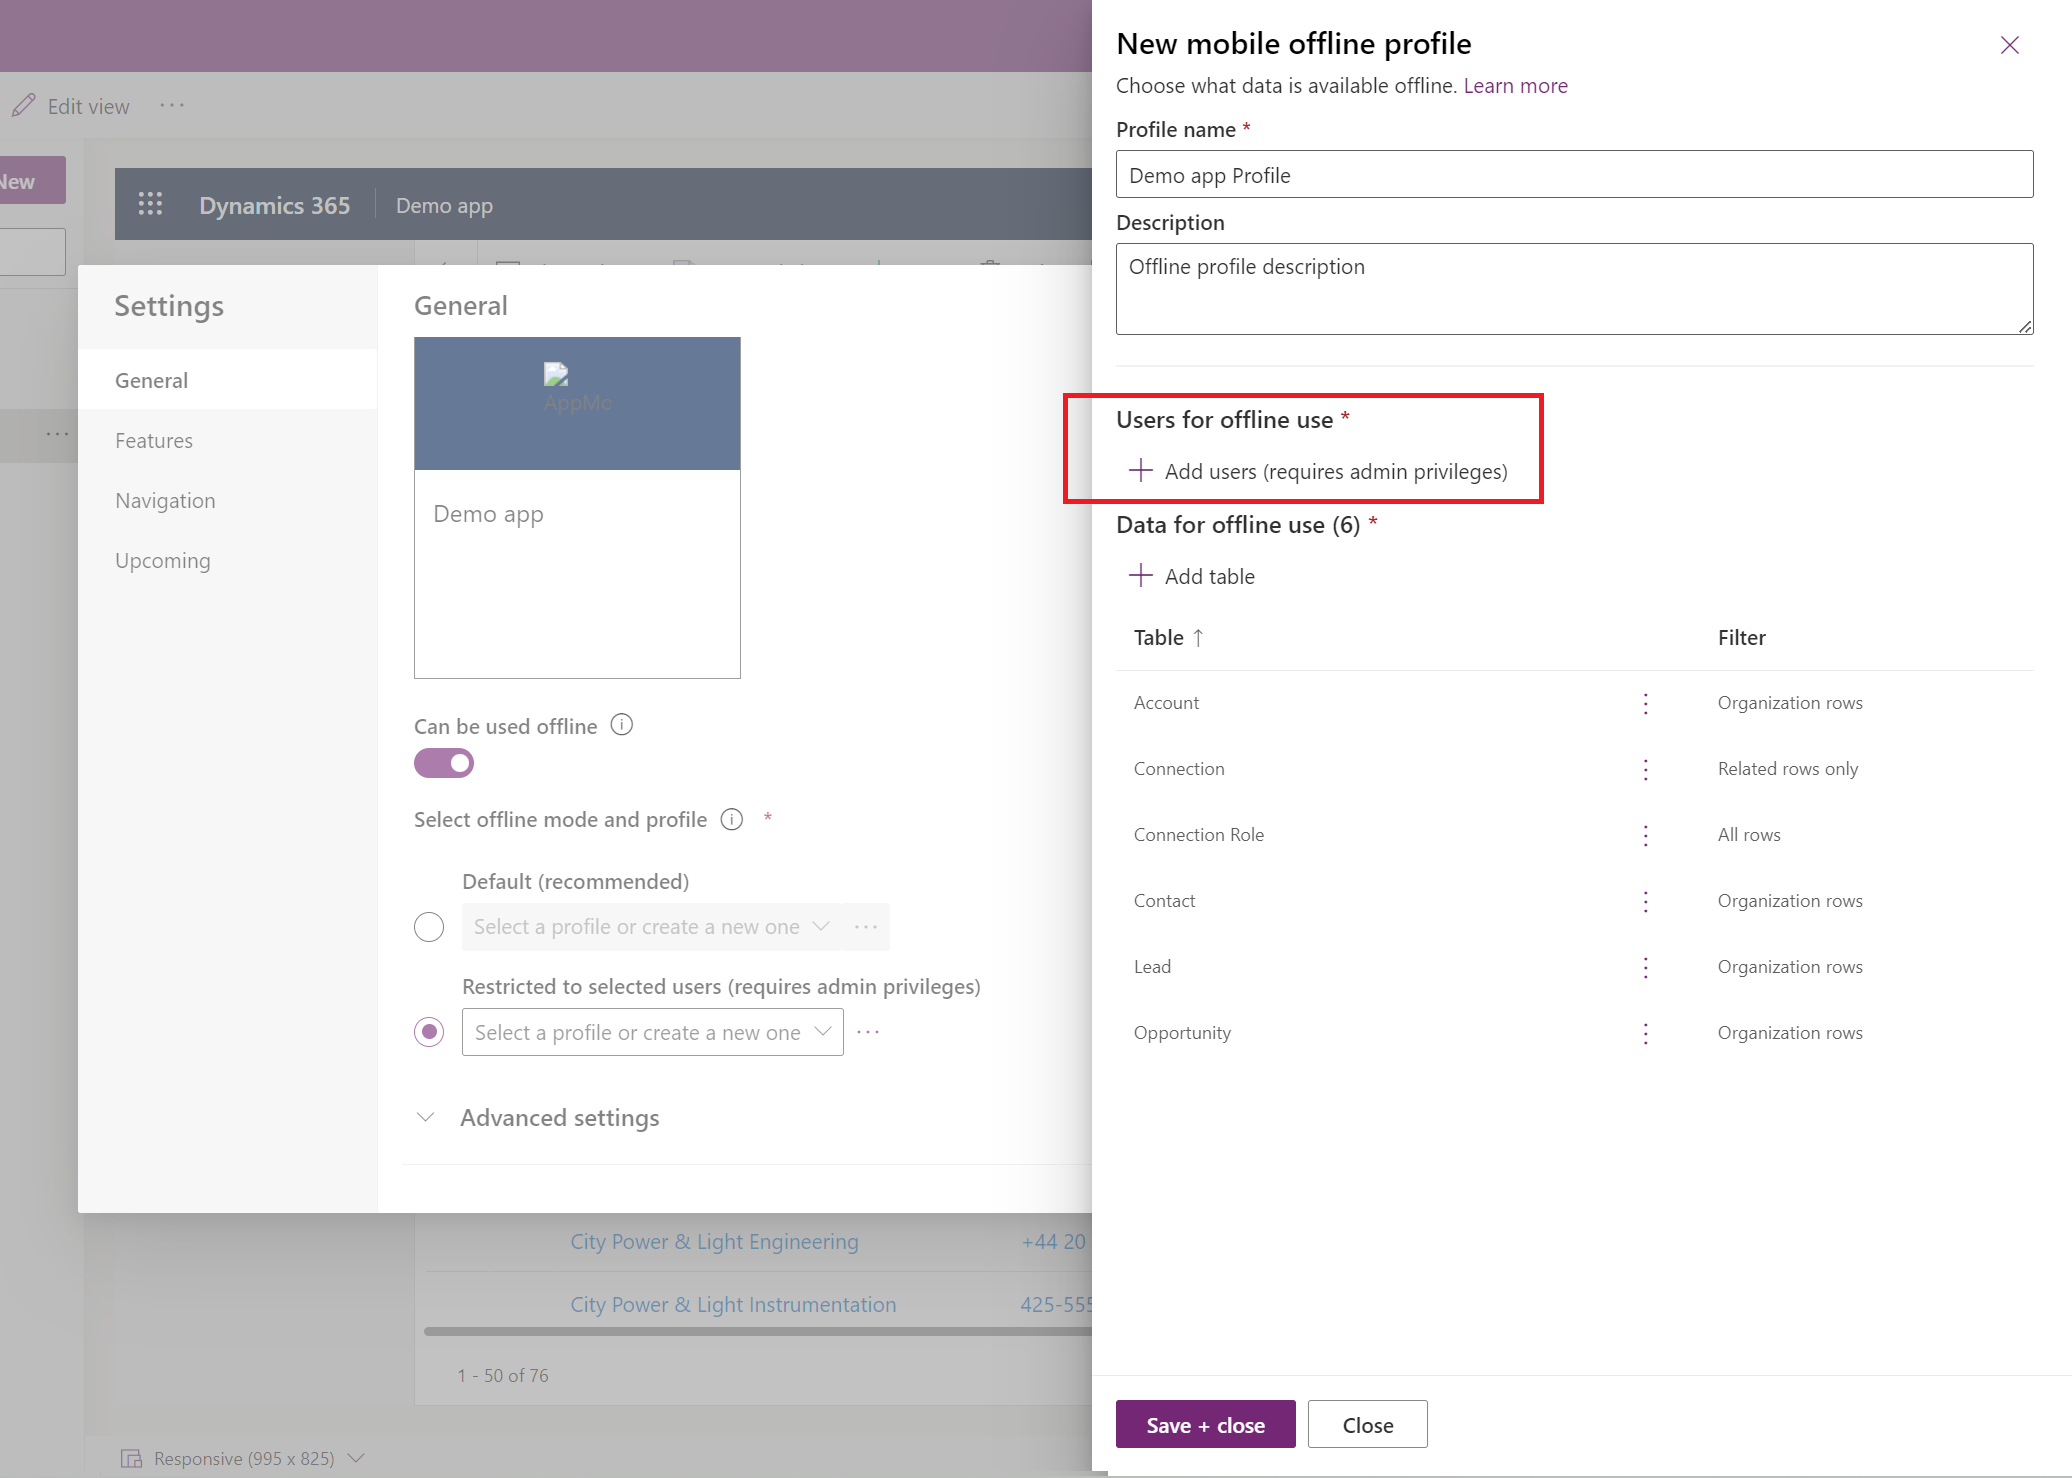Click the Add table icon button

pos(1142,576)
